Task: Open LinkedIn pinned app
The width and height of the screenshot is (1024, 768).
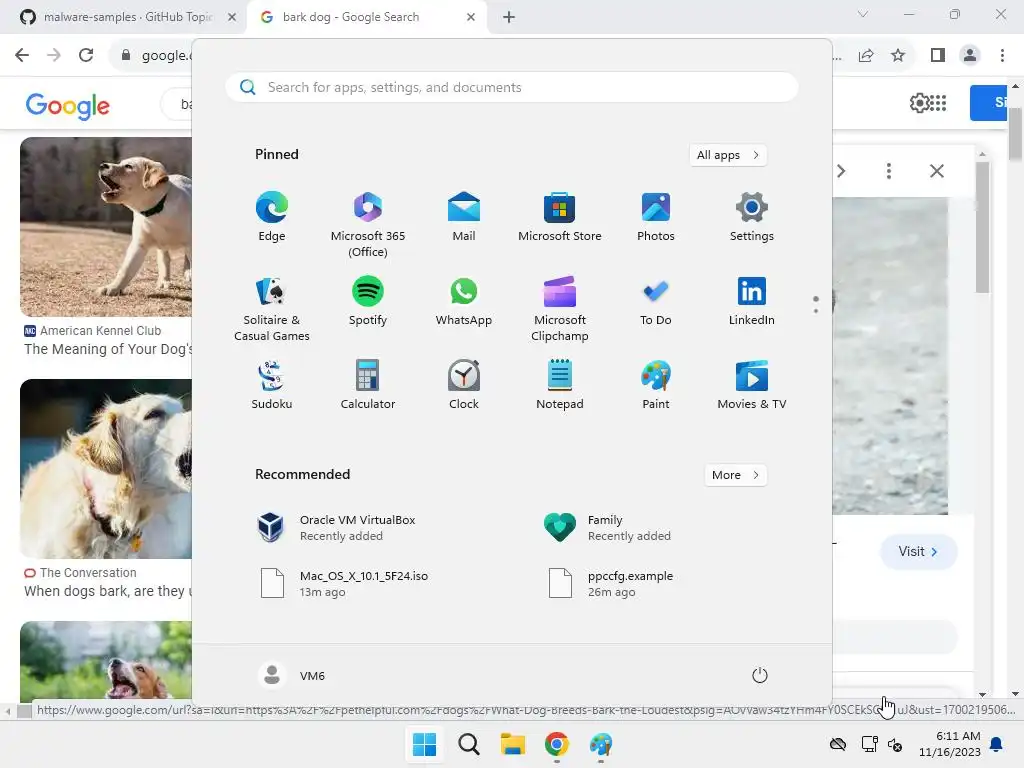Action: coord(752,301)
